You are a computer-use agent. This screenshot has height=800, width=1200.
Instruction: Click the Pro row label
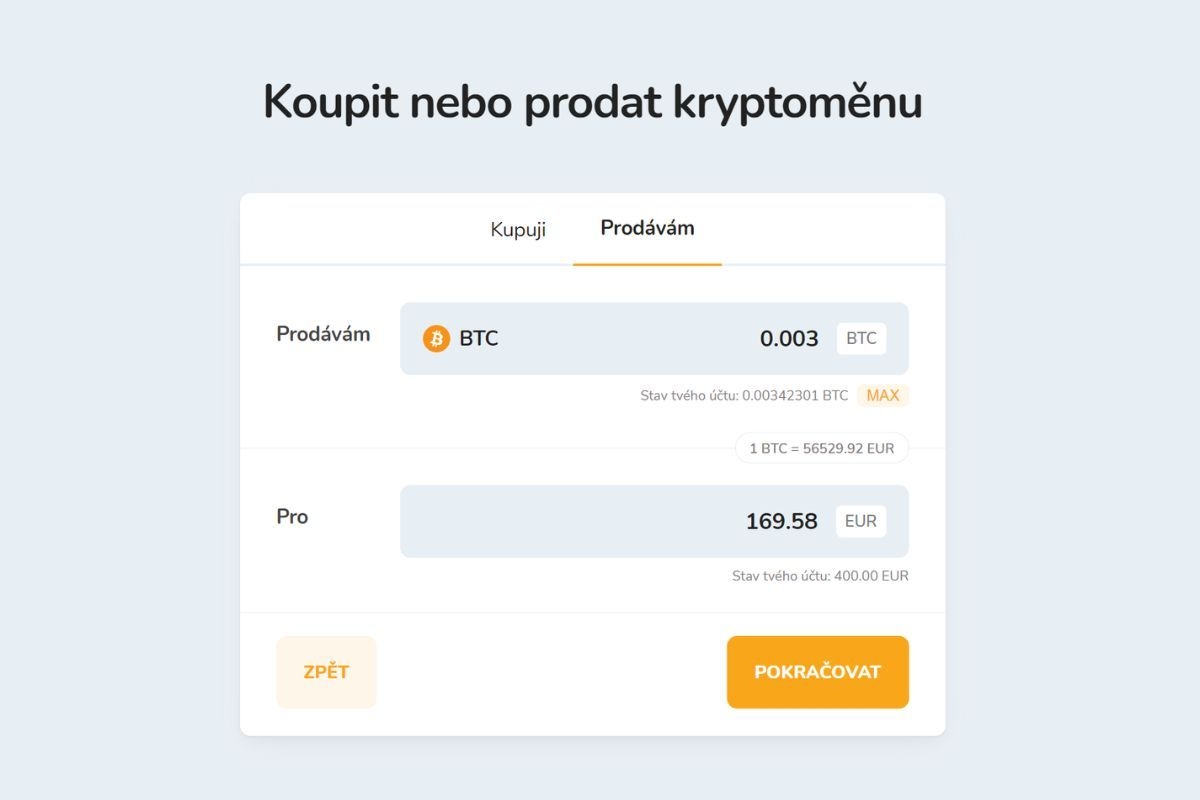(292, 517)
